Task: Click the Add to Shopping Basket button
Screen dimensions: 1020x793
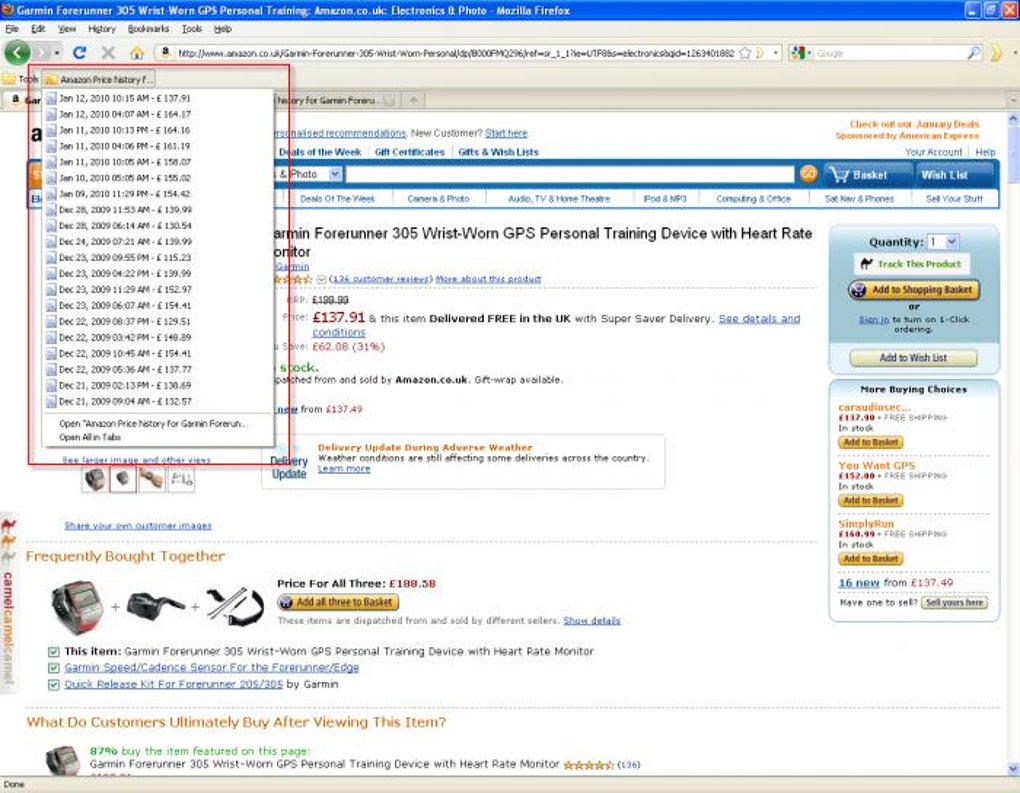Action: pyautogui.click(x=914, y=289)
